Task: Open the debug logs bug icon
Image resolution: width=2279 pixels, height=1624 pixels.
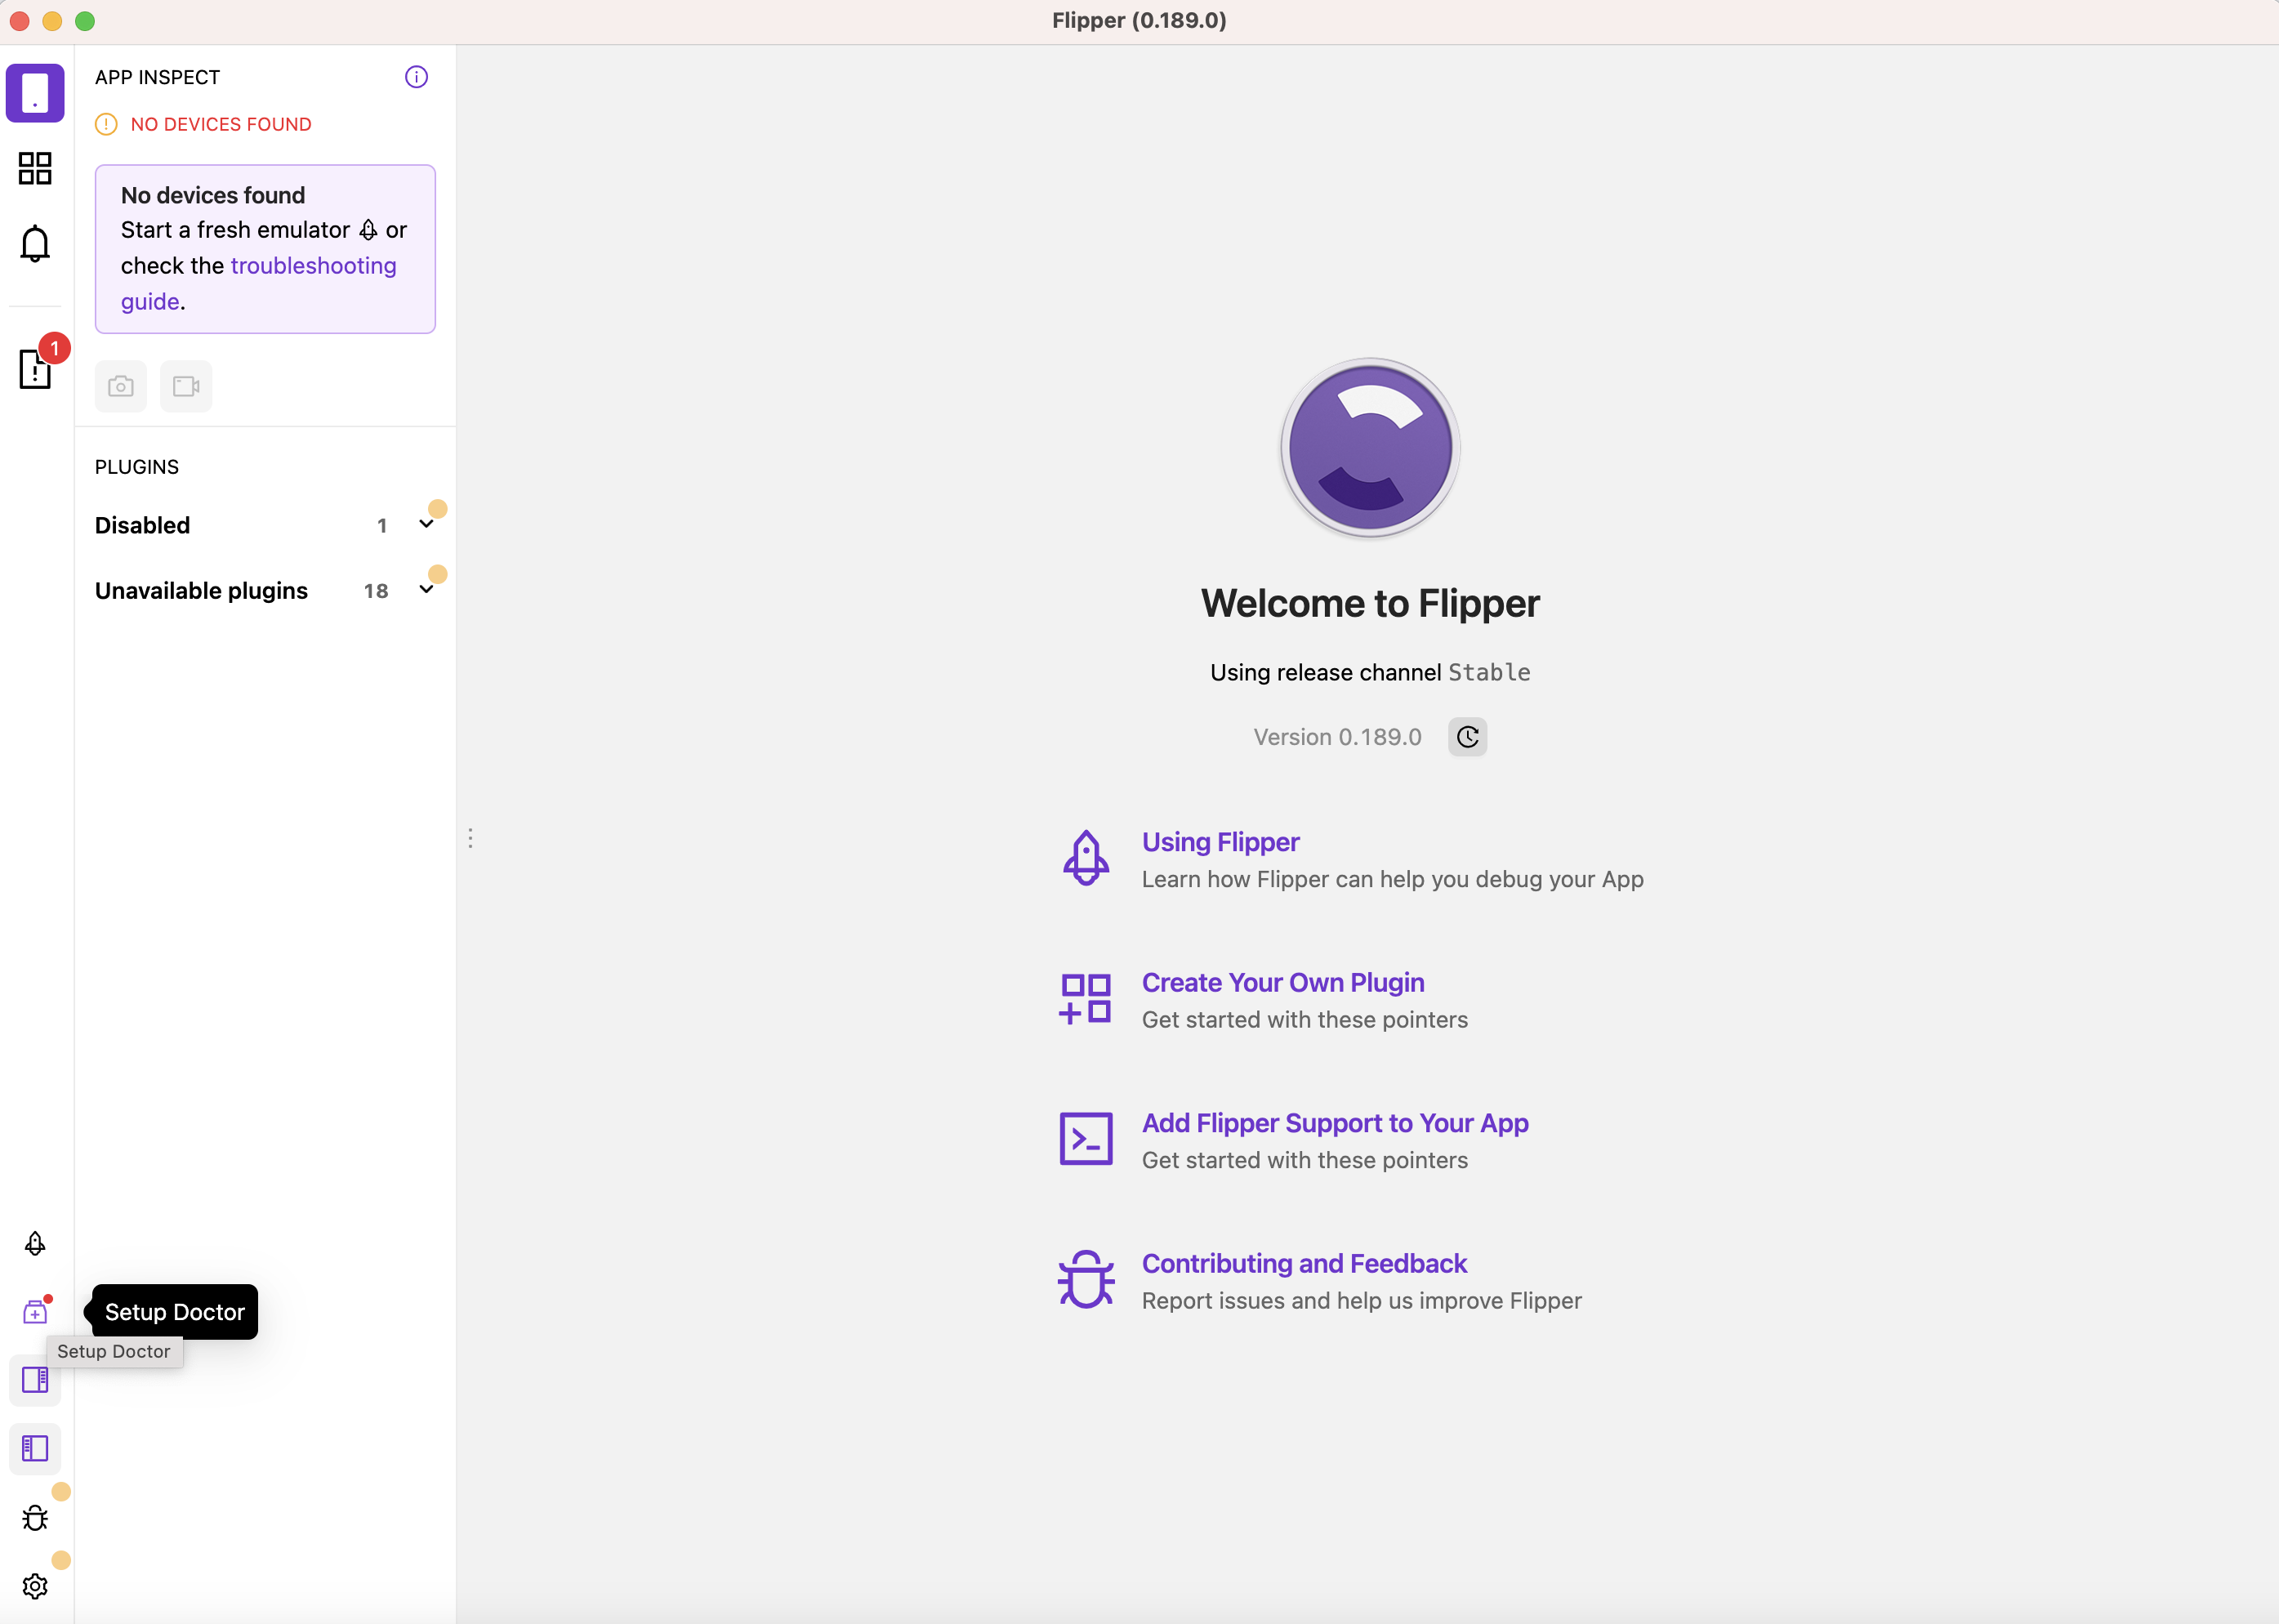Action: pyautogui.click(x=35, y=1517)
